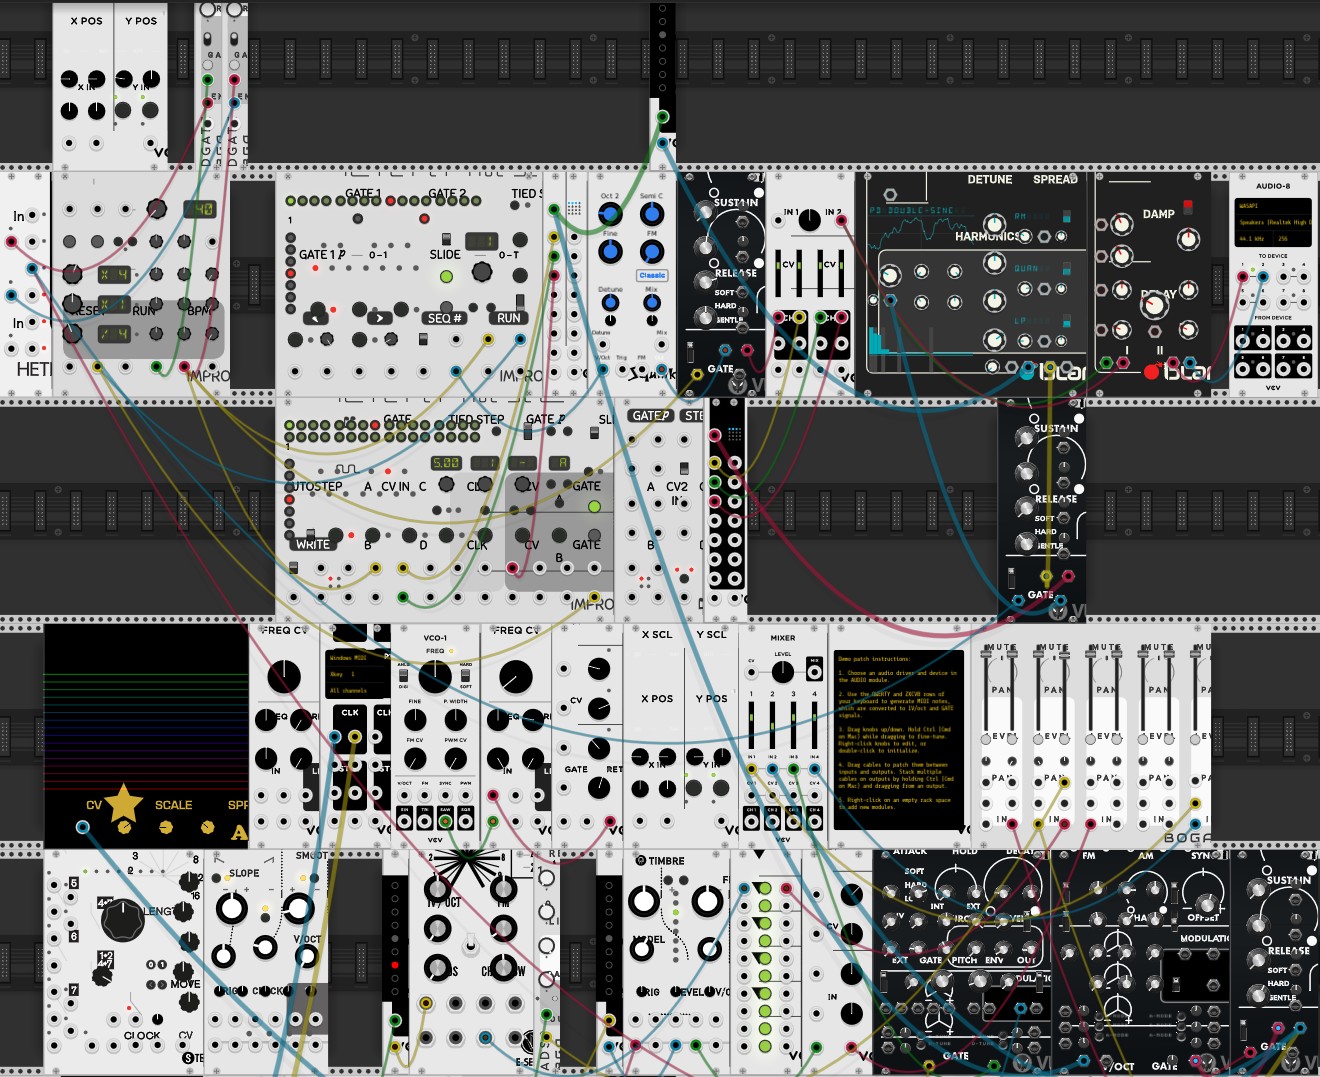Click the TIMBRE knob
Screen dimensions: 1320x1077
pos(642,901)
